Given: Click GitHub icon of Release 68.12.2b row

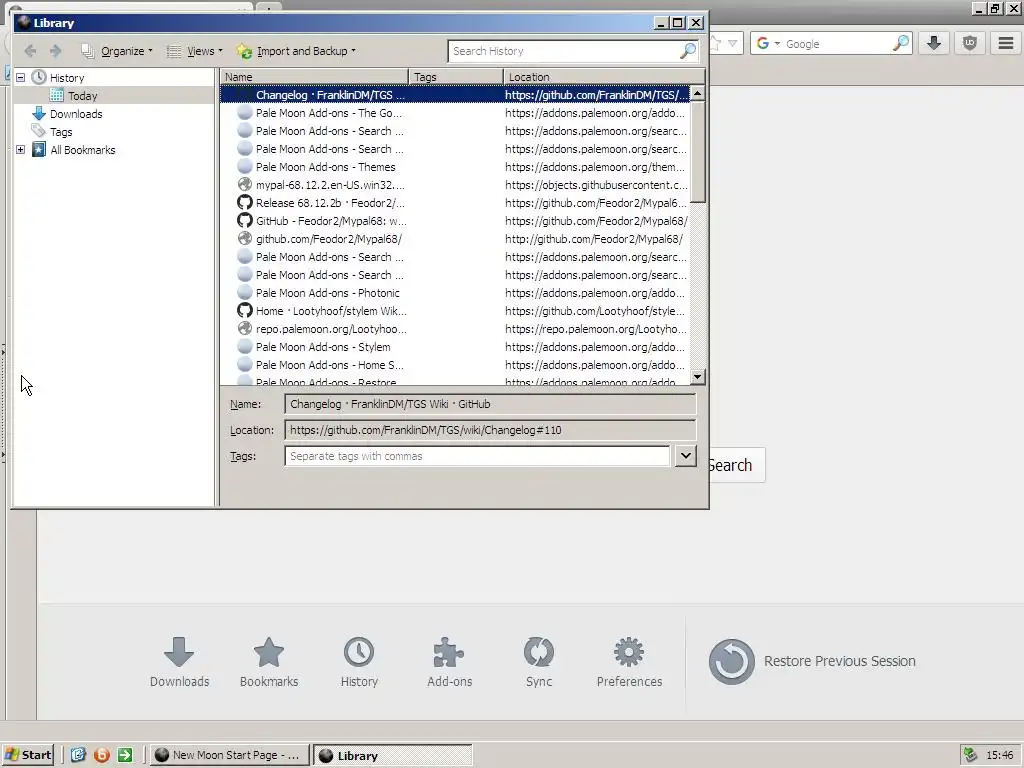Looking at the screenshot, I should (245, 202).
